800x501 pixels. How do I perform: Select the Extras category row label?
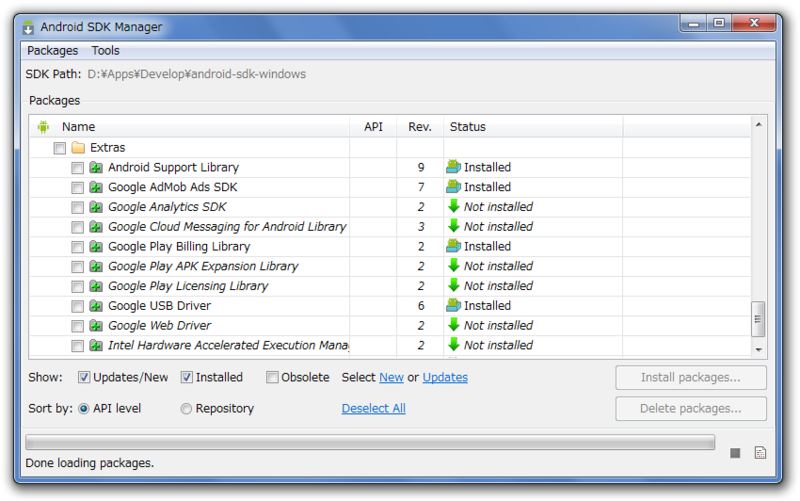click(x=108, y=148)
